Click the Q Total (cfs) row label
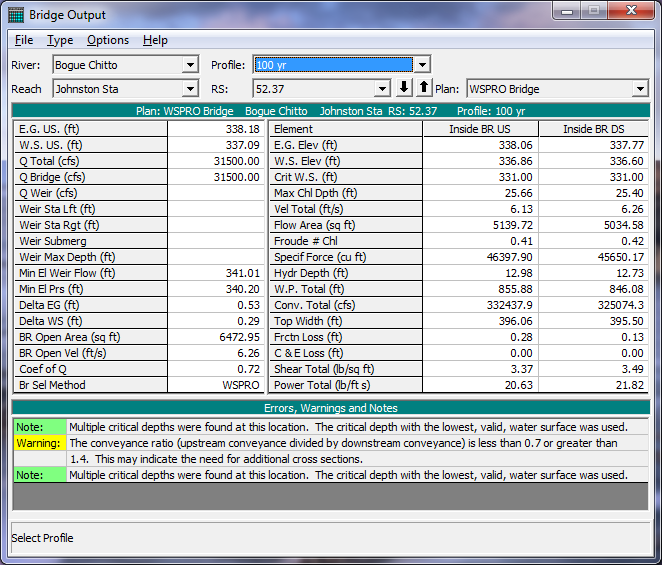 pos(91,161)
